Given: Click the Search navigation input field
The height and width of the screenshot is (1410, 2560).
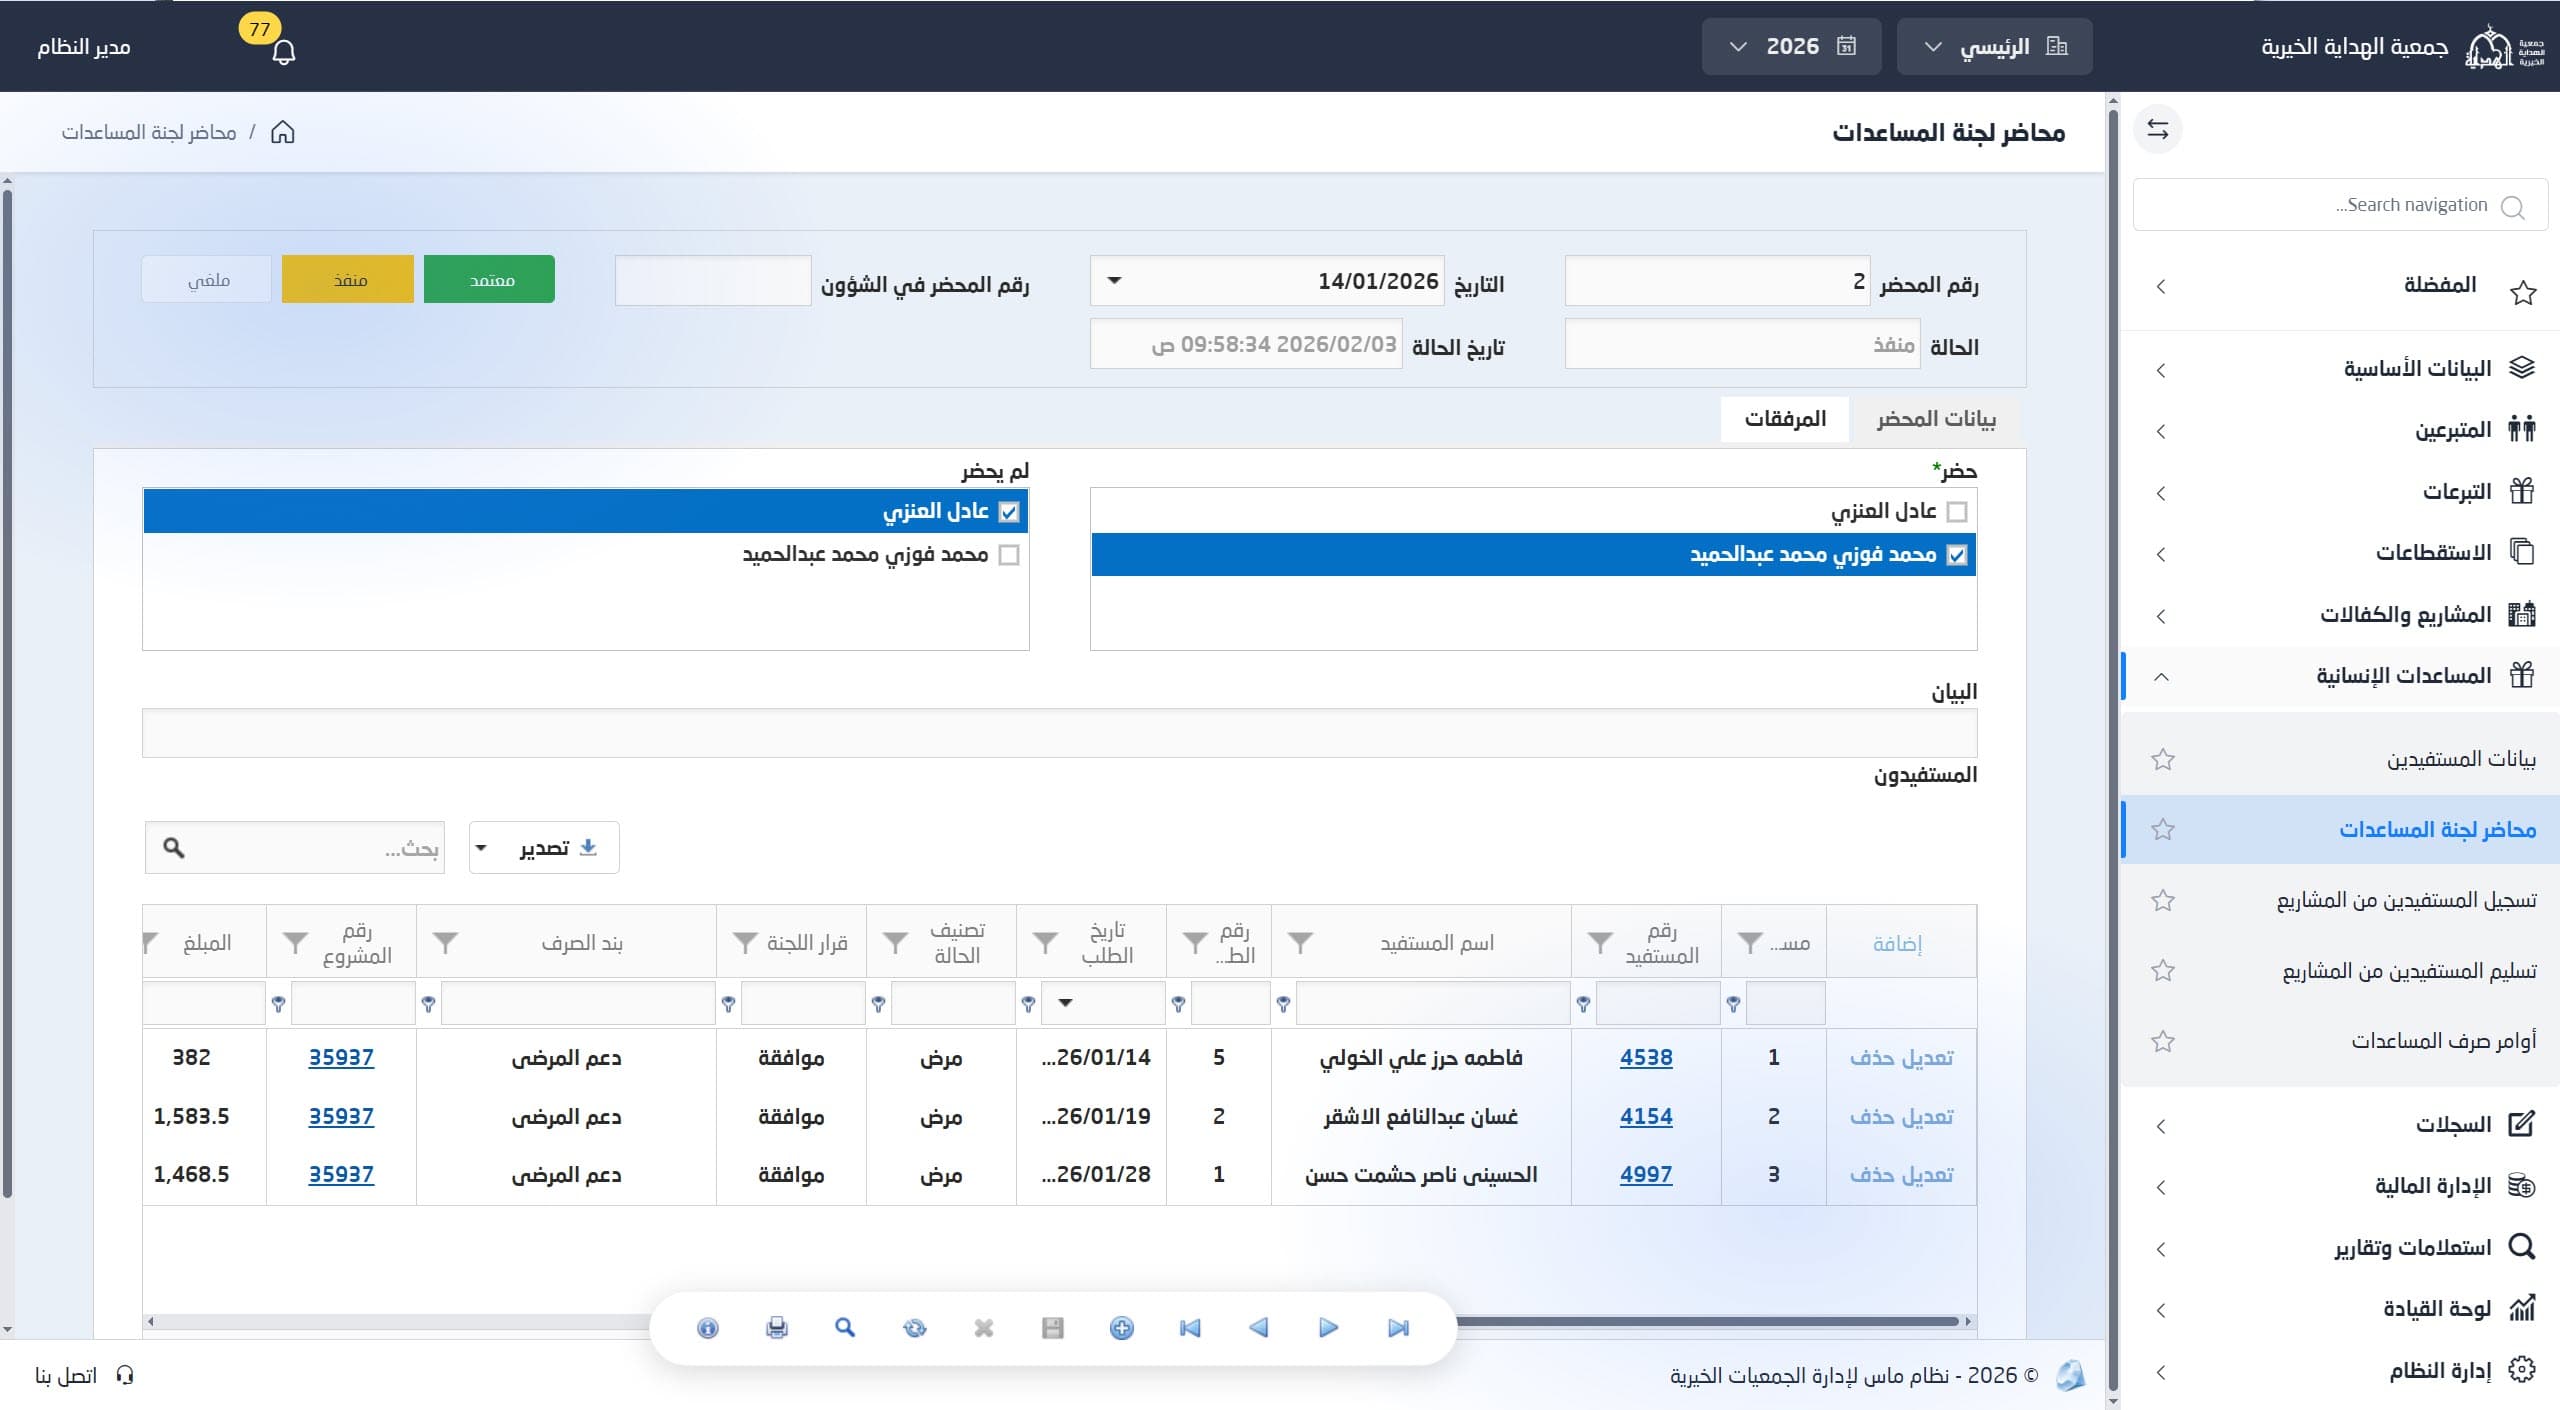Looking at the screenshot, I should [x=2340, y=205].
